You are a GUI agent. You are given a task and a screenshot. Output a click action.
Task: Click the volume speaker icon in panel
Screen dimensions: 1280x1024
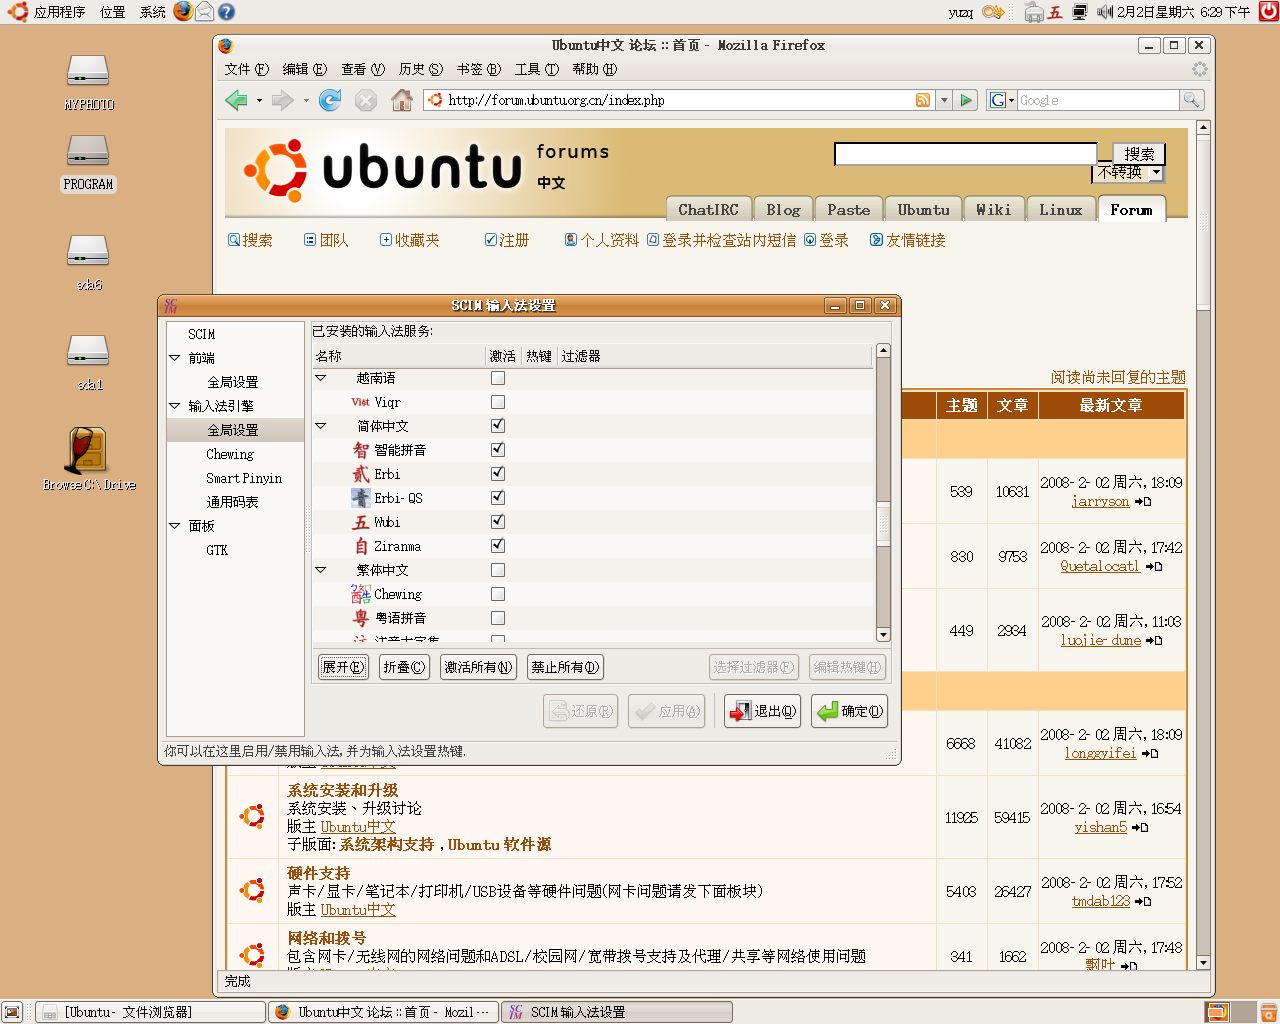(1104, 12)
